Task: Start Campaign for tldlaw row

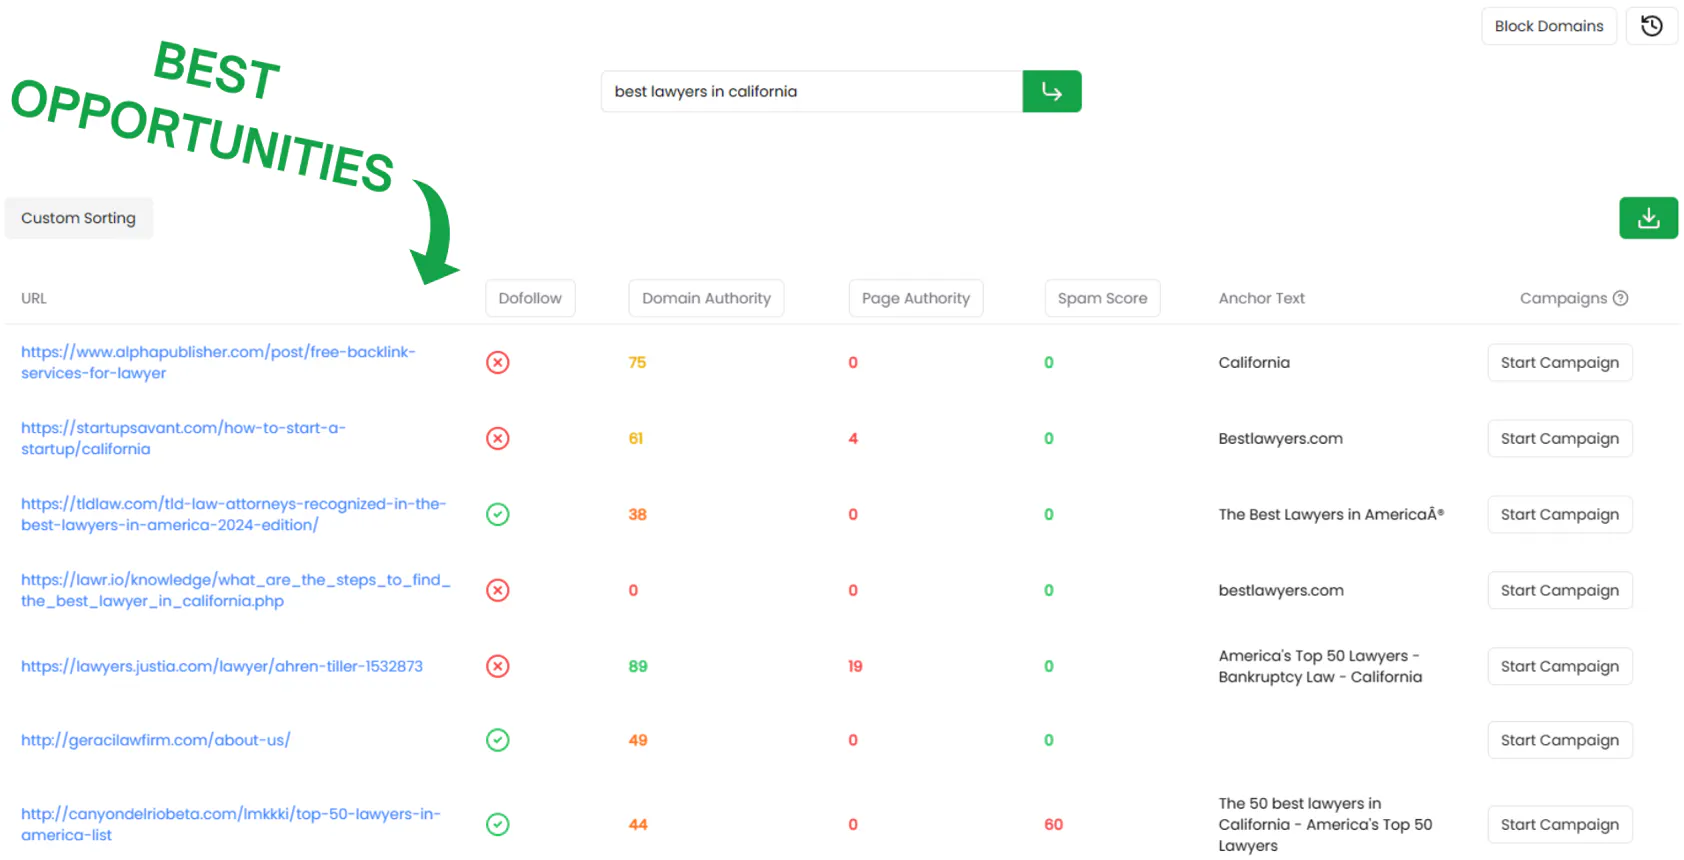Action: [x=1559, y=514]
